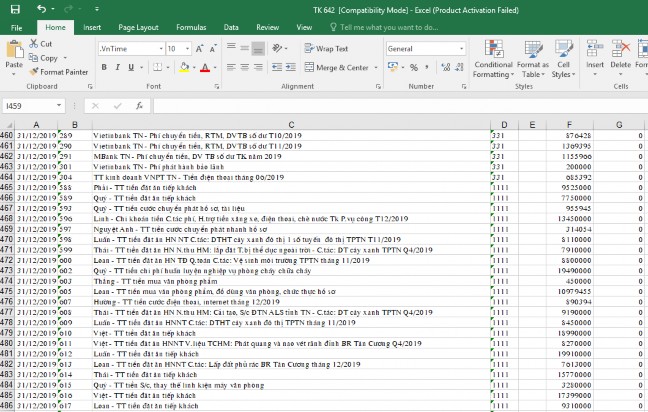This screenshot has height=412, width=648.
Task: Open the File backstage menu
Action: tap(16, 28)
